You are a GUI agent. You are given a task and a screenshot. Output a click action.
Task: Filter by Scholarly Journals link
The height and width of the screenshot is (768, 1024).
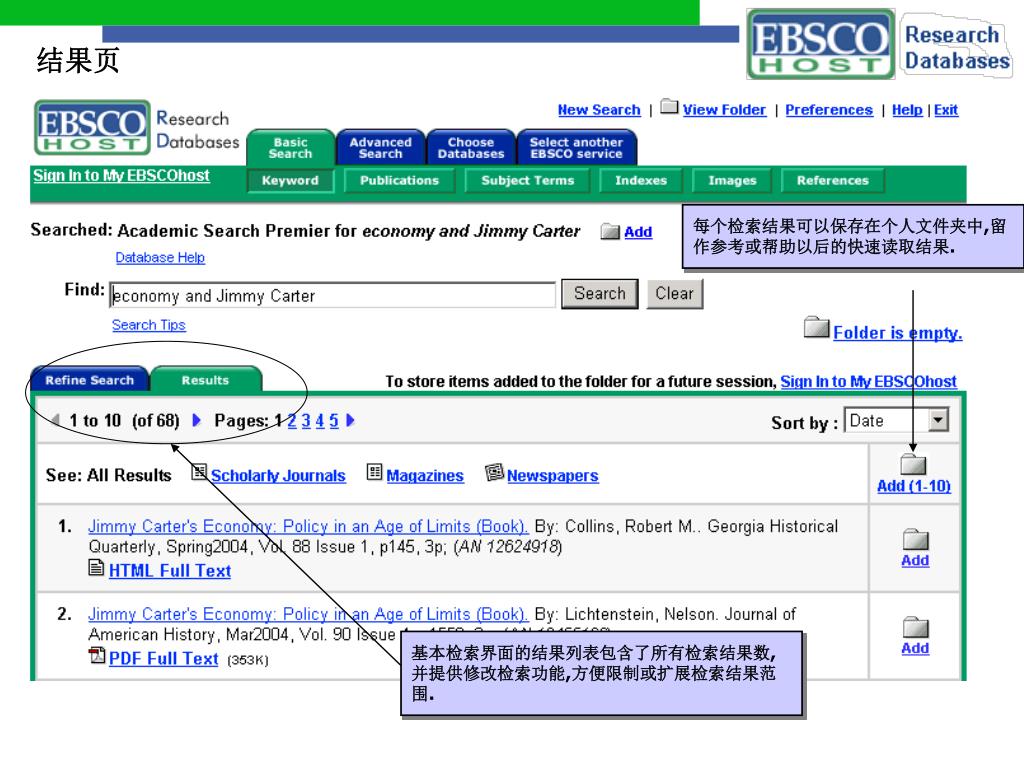coord(278,475)
